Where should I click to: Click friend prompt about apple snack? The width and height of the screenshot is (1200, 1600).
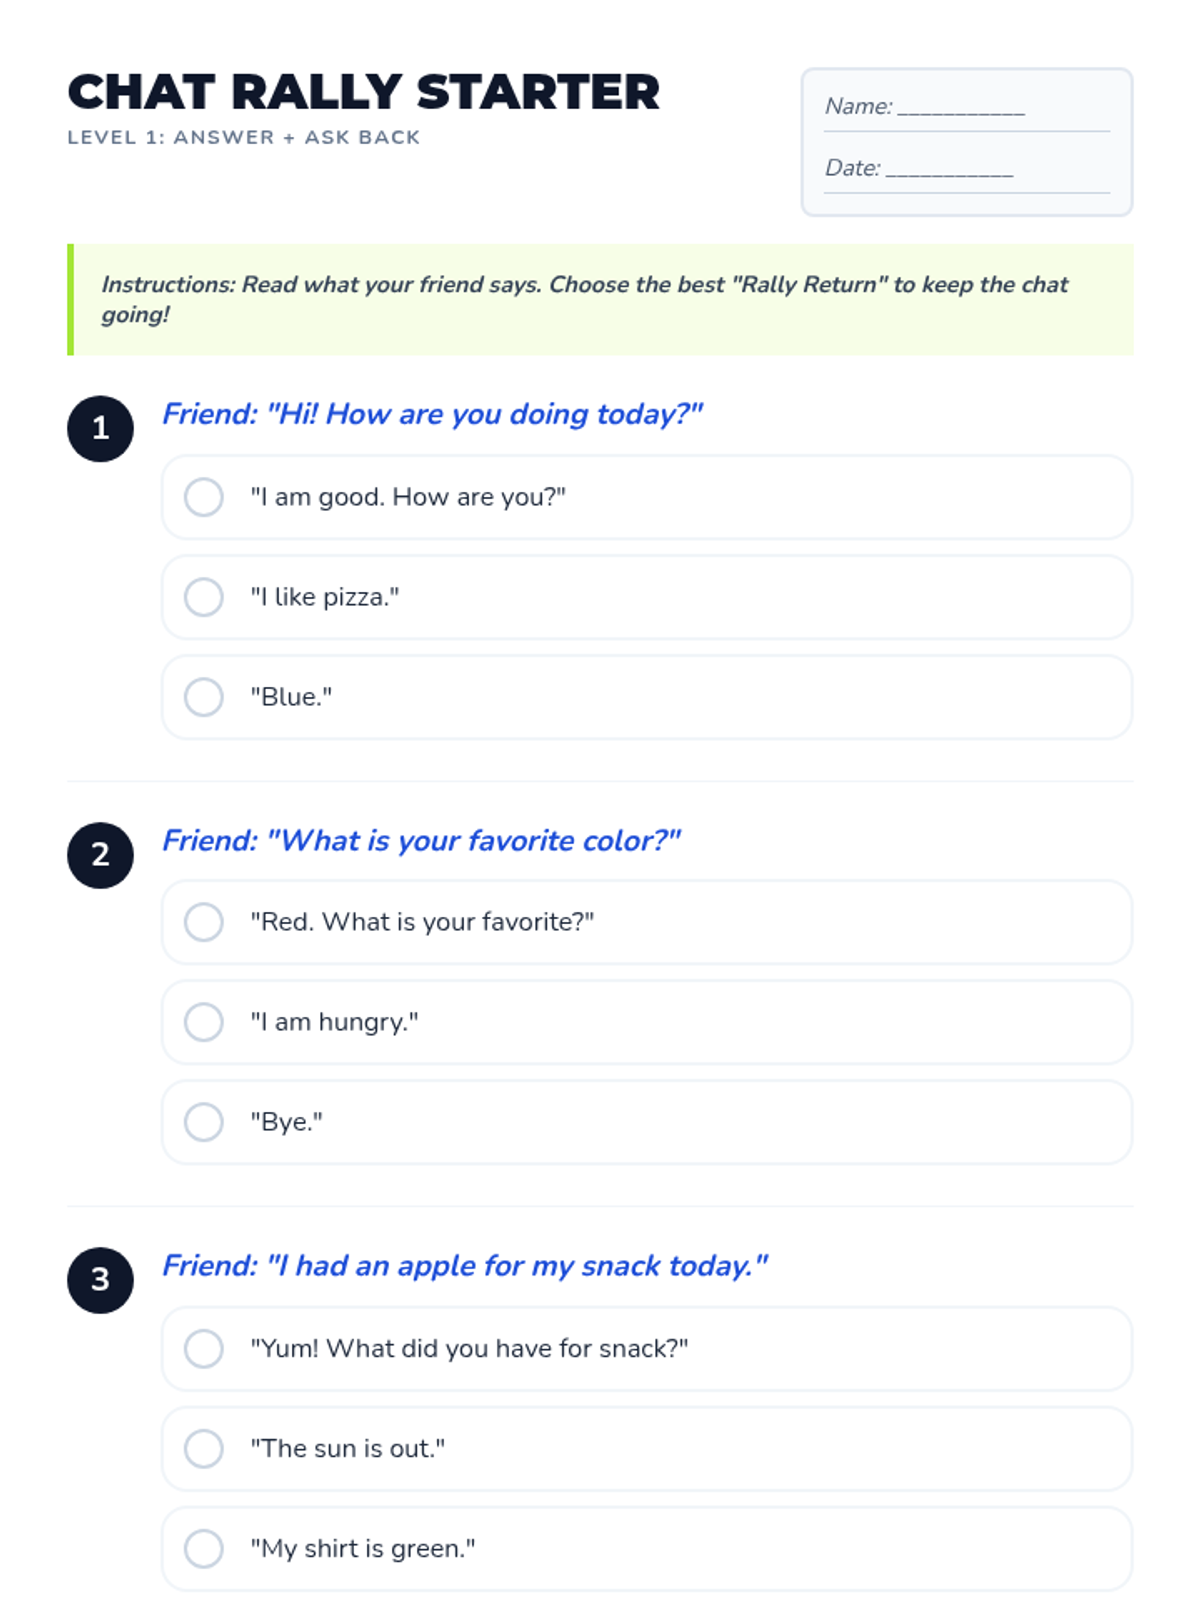coord(465,1266)
